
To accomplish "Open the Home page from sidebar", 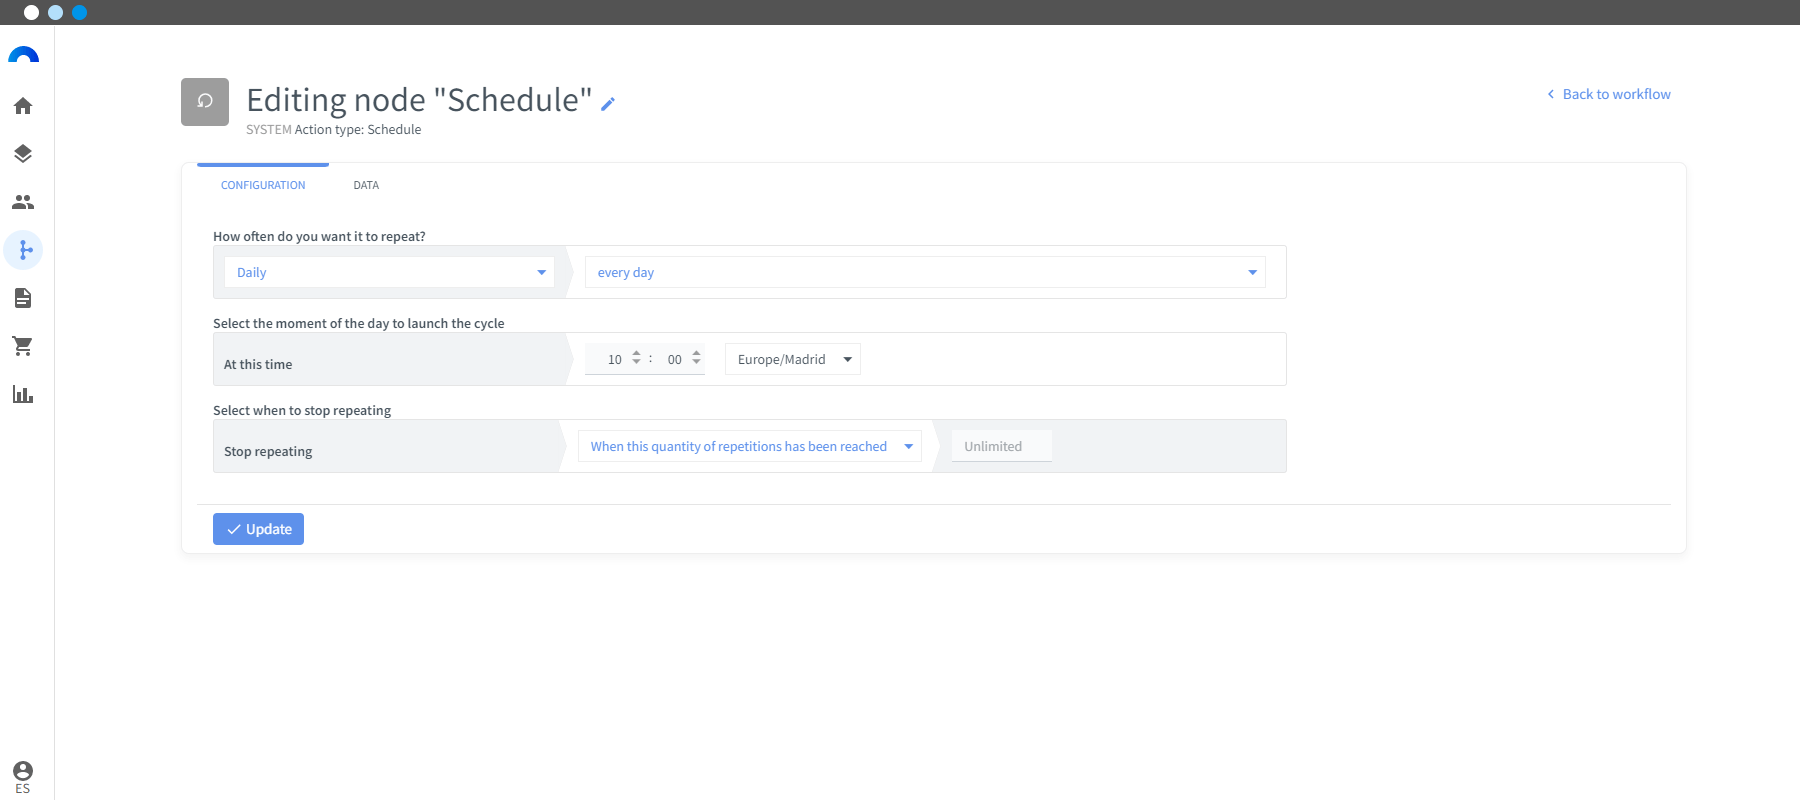I will click(x=23, y=106).
